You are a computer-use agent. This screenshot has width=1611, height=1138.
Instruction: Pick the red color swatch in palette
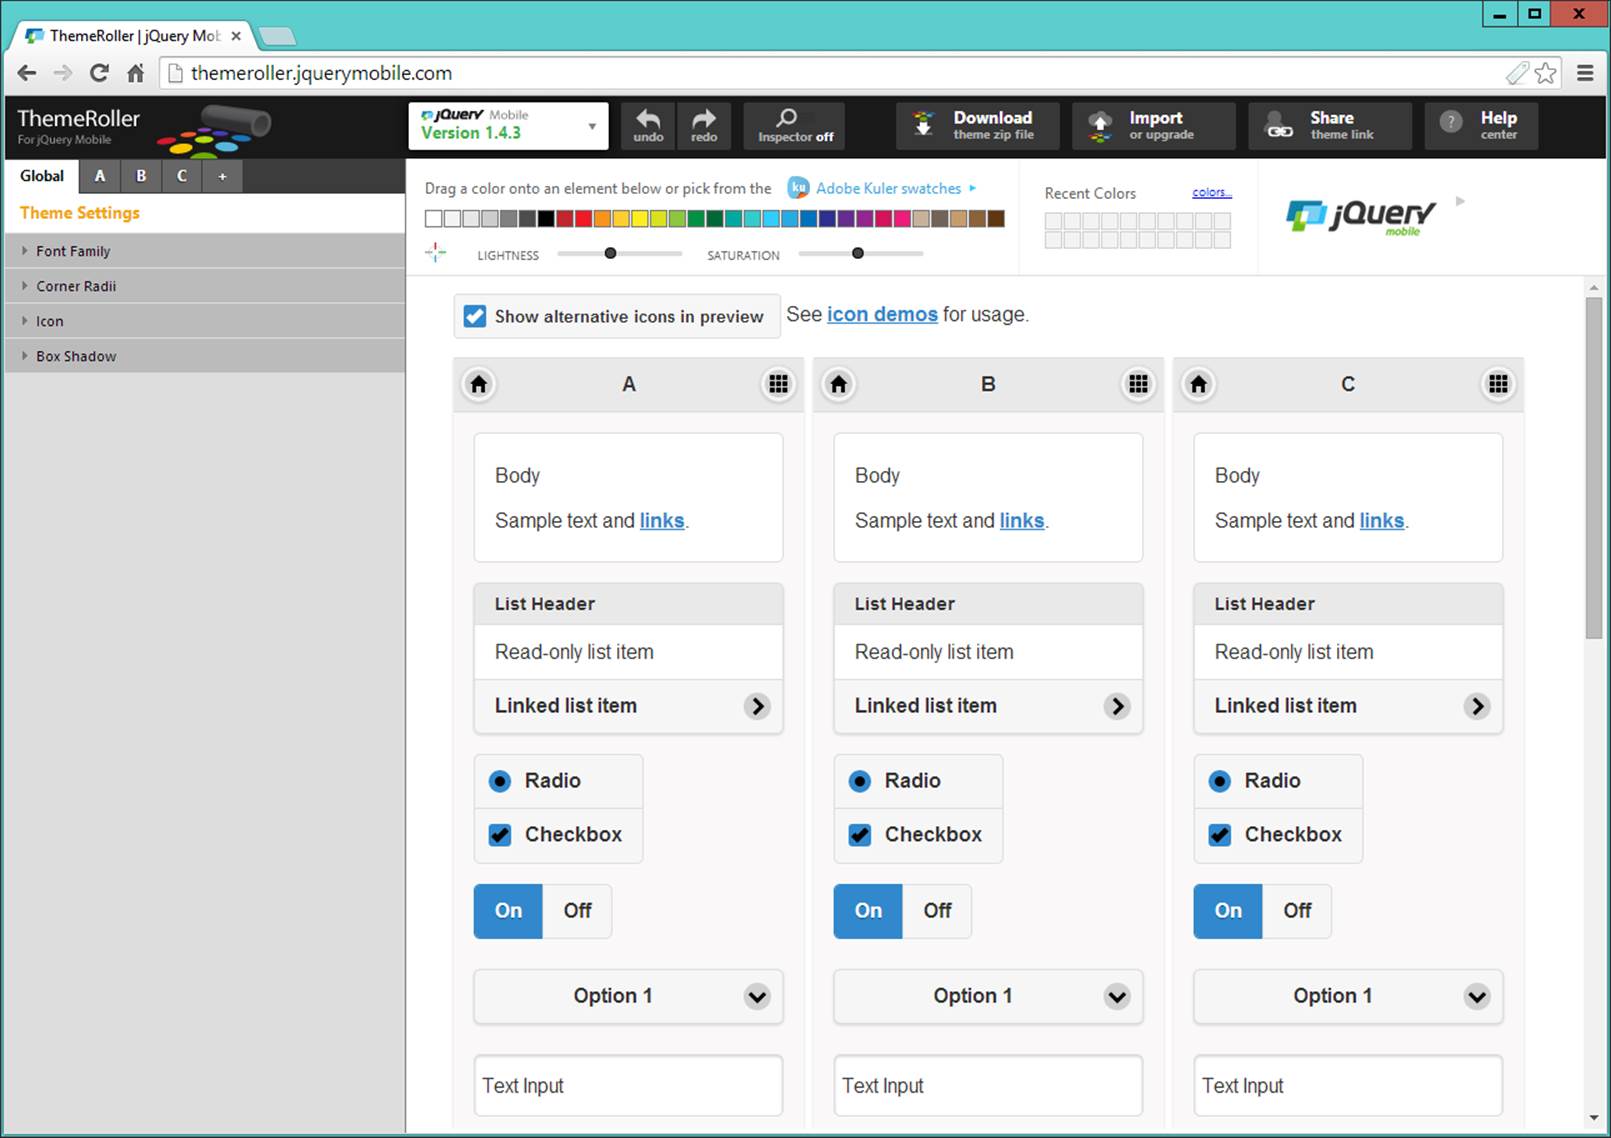point(584,218)
